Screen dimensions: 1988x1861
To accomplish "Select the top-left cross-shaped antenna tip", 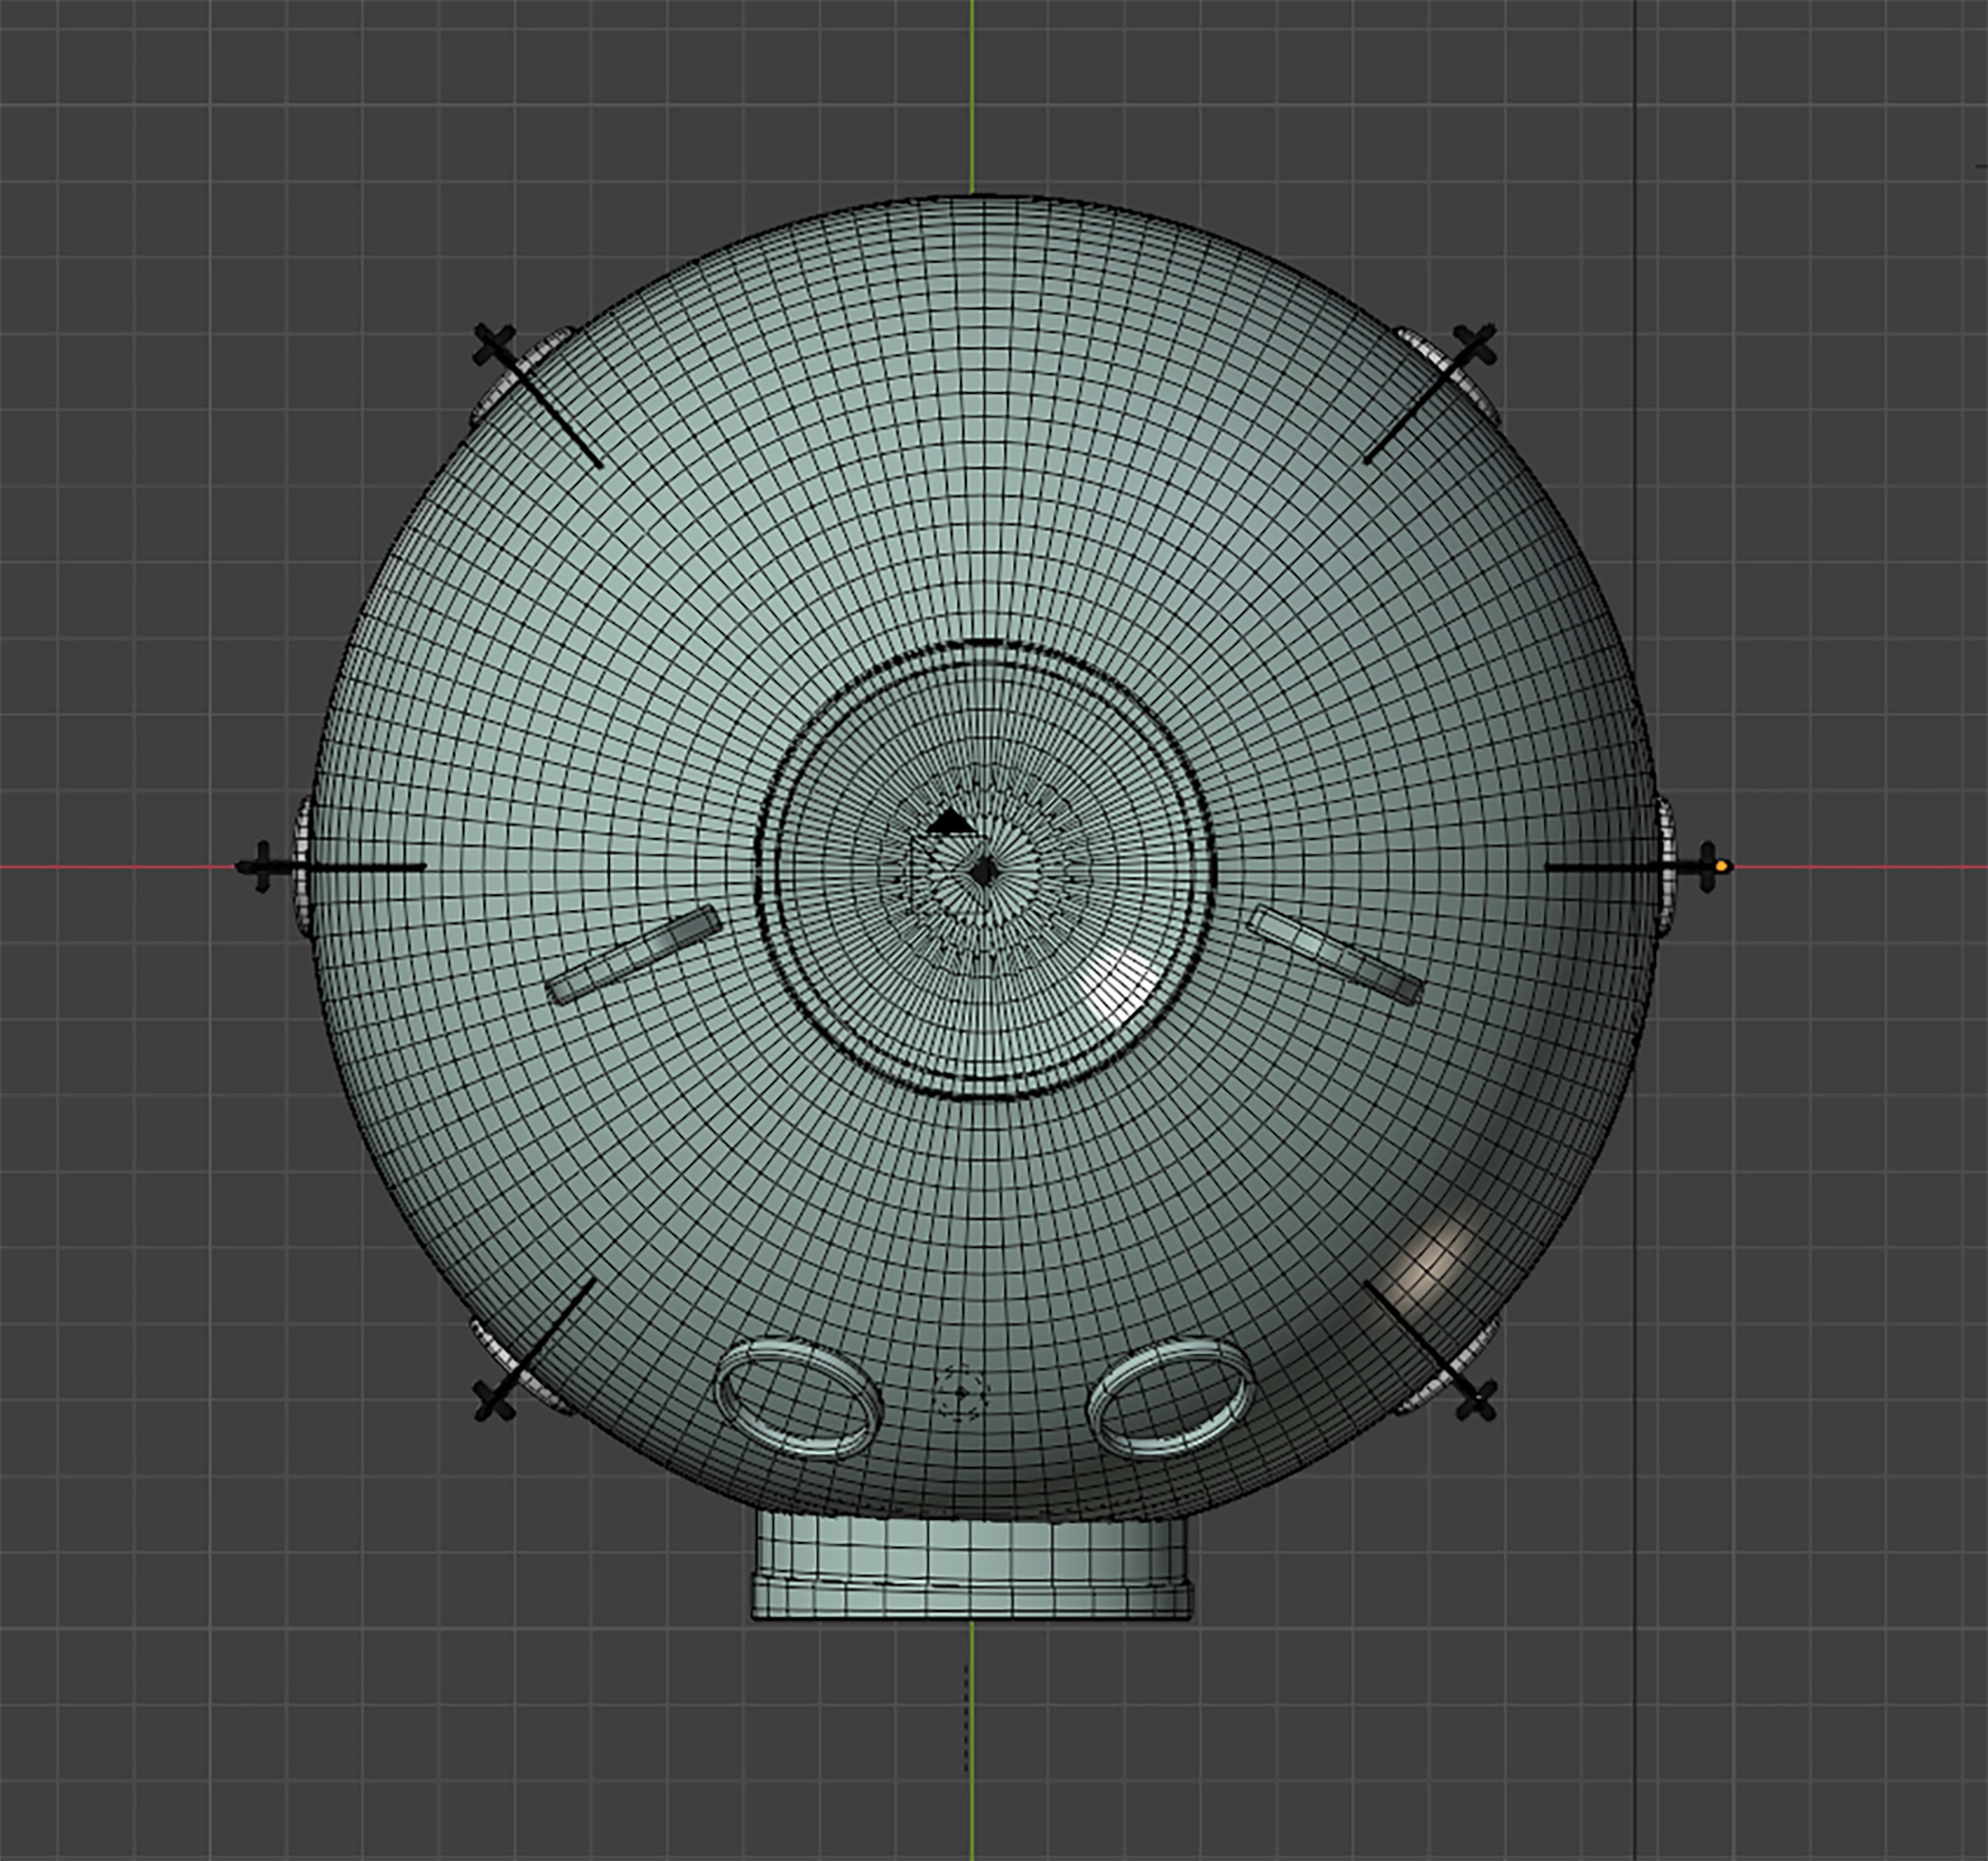I will pos(494,346).
